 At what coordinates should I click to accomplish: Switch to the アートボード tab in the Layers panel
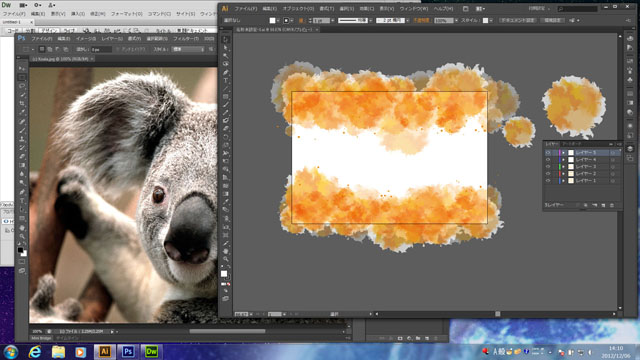tap(571, 144)
